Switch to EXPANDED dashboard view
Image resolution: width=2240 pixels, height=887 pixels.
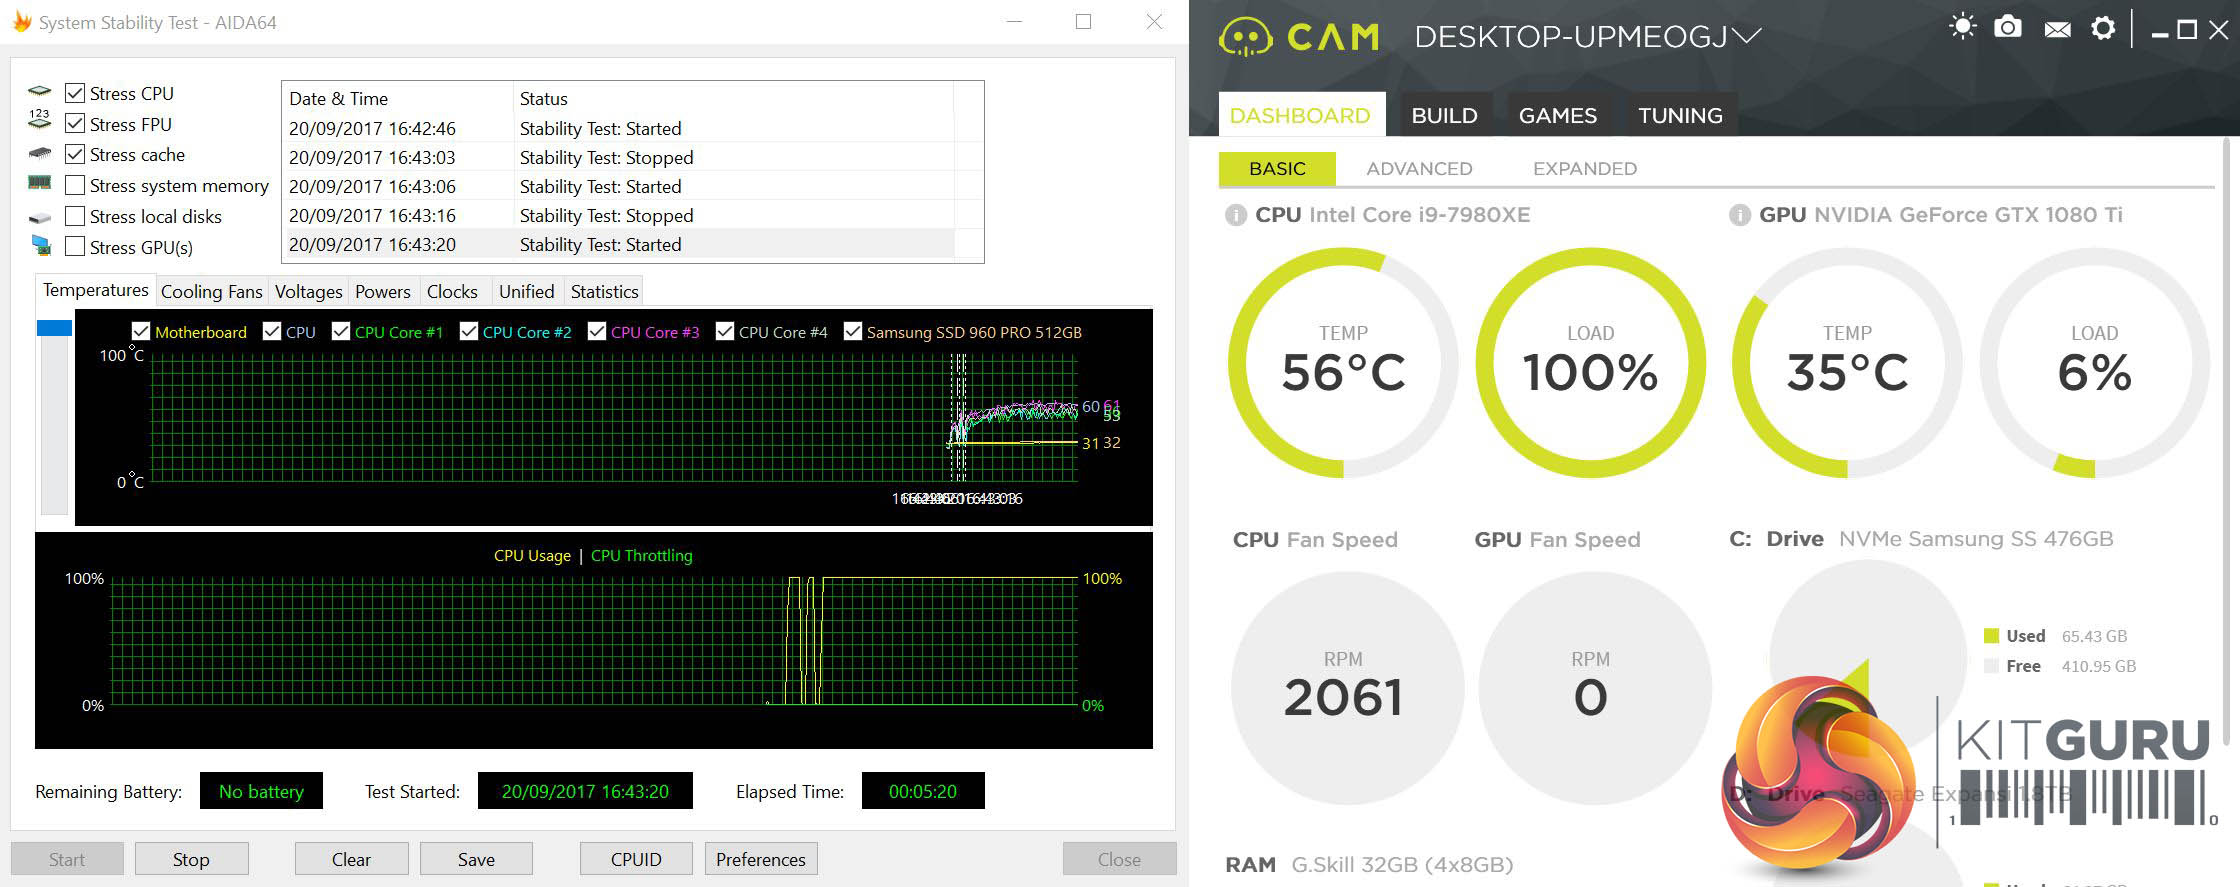1585,168
